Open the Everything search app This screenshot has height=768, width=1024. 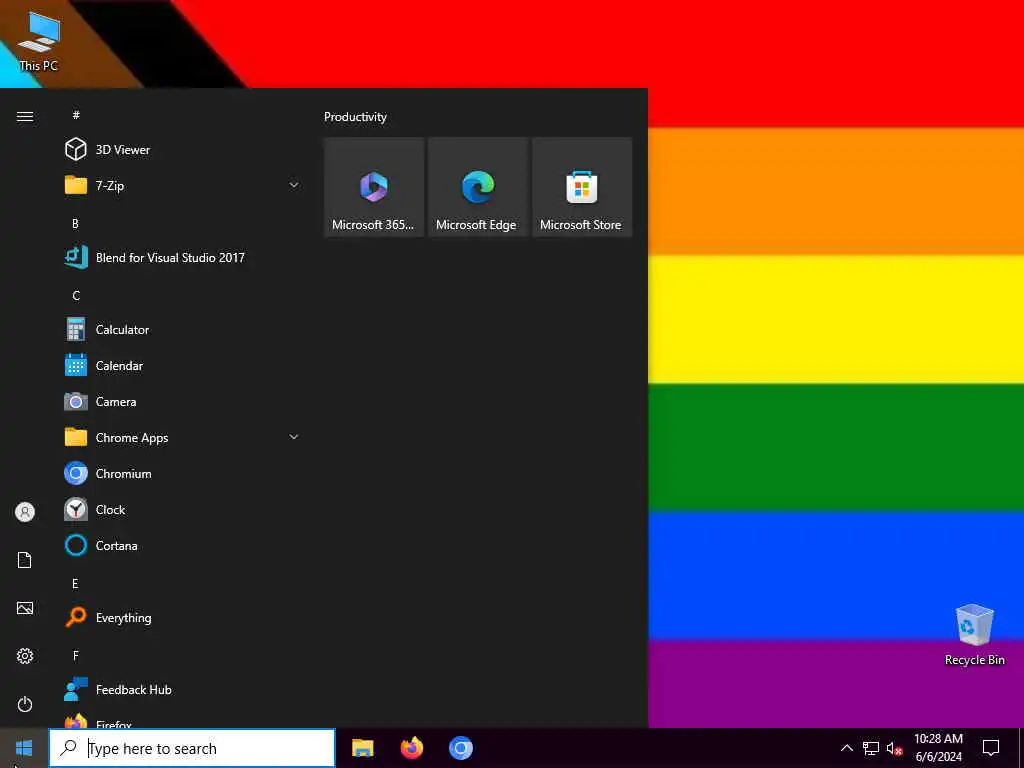point(183,617)
